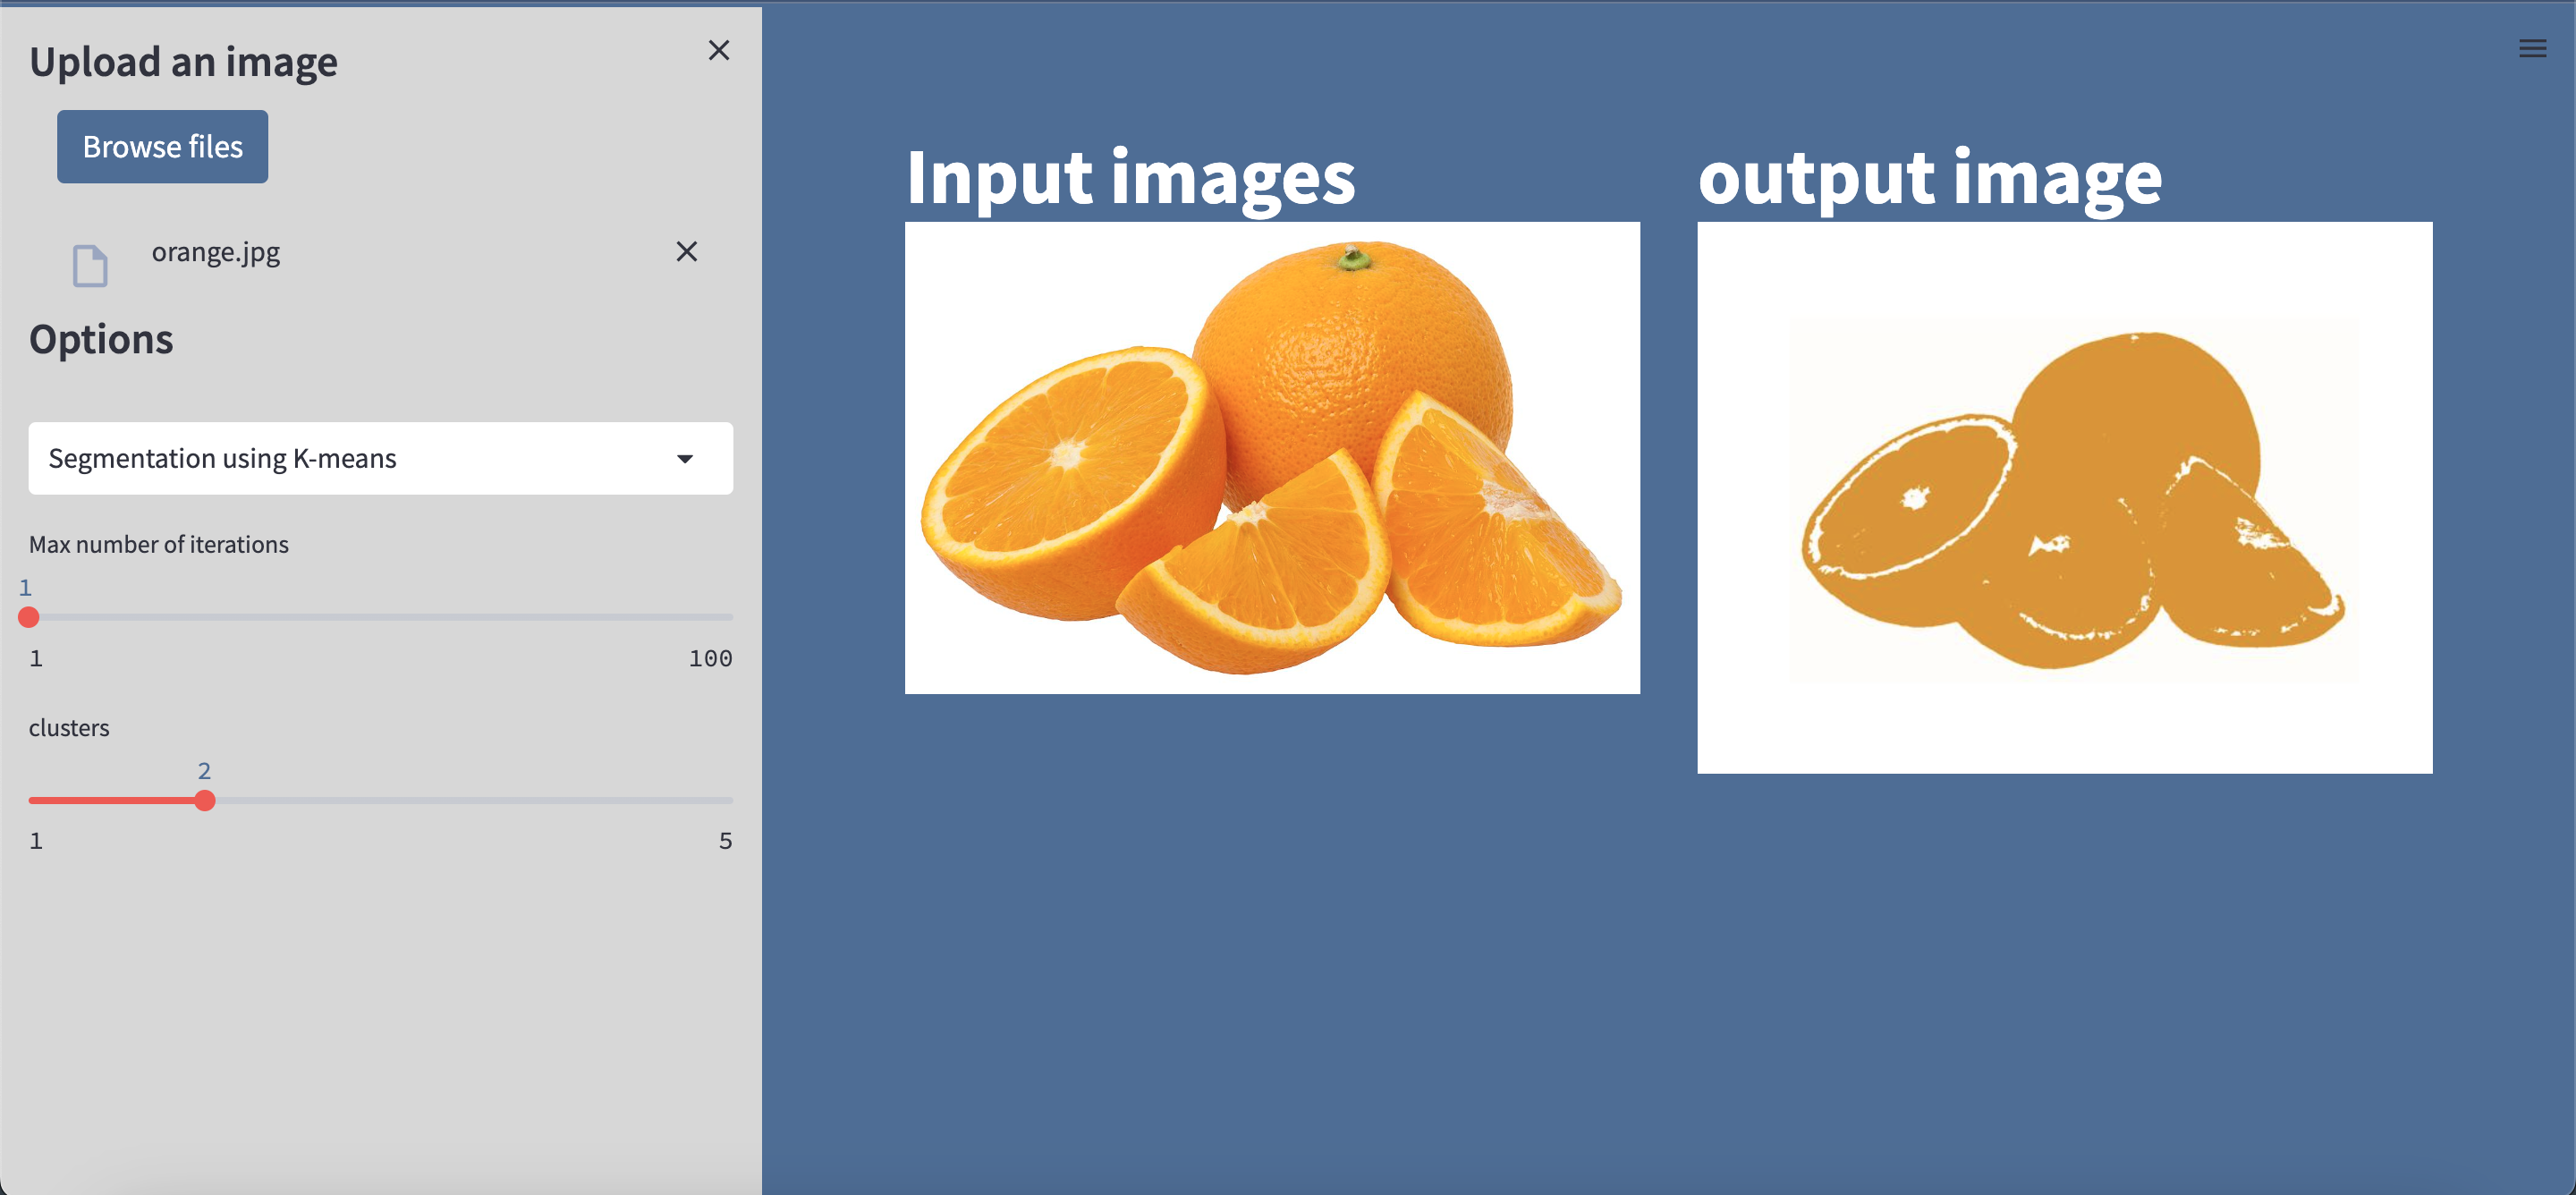Click the Max number of iterations label
Viewport: 2576px width, 1195px height.
click(158, 544)
